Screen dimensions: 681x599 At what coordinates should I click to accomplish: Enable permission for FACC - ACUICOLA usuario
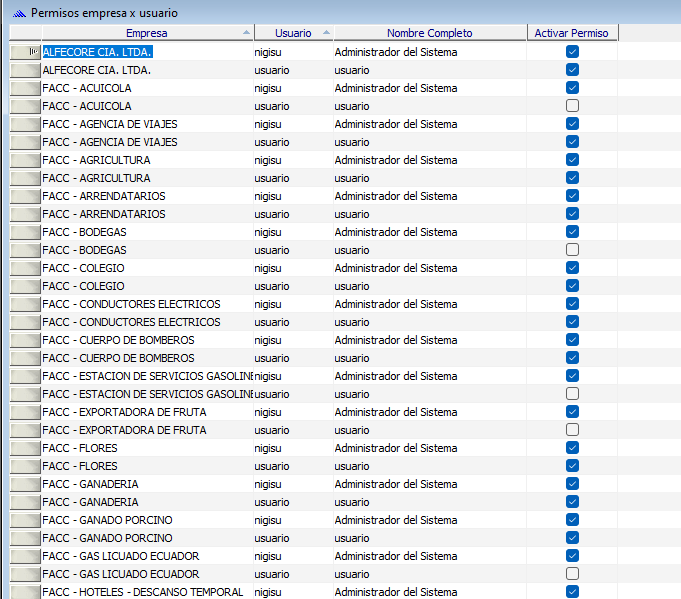pos(572,106)
